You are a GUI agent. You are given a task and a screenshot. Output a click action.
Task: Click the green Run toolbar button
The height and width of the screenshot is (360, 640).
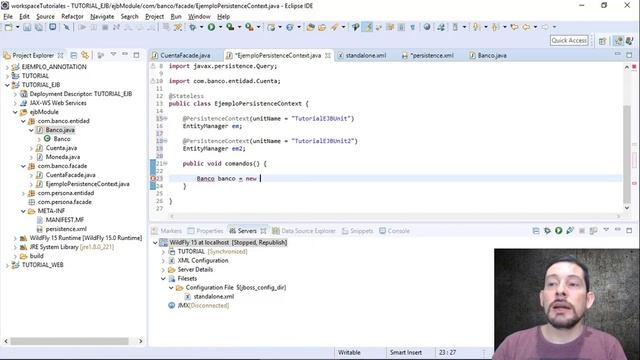click(x=211, y=27)
